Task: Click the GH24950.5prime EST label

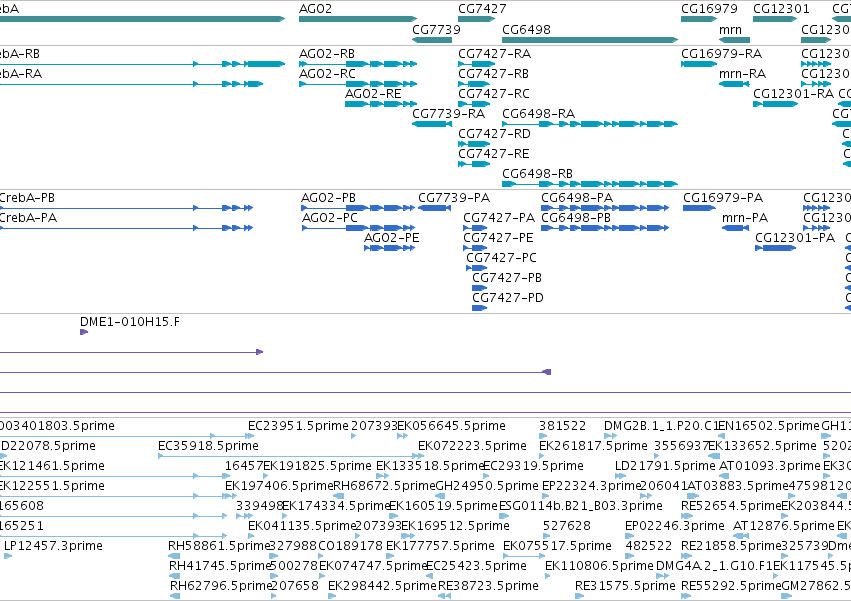Action: (487, 486)
